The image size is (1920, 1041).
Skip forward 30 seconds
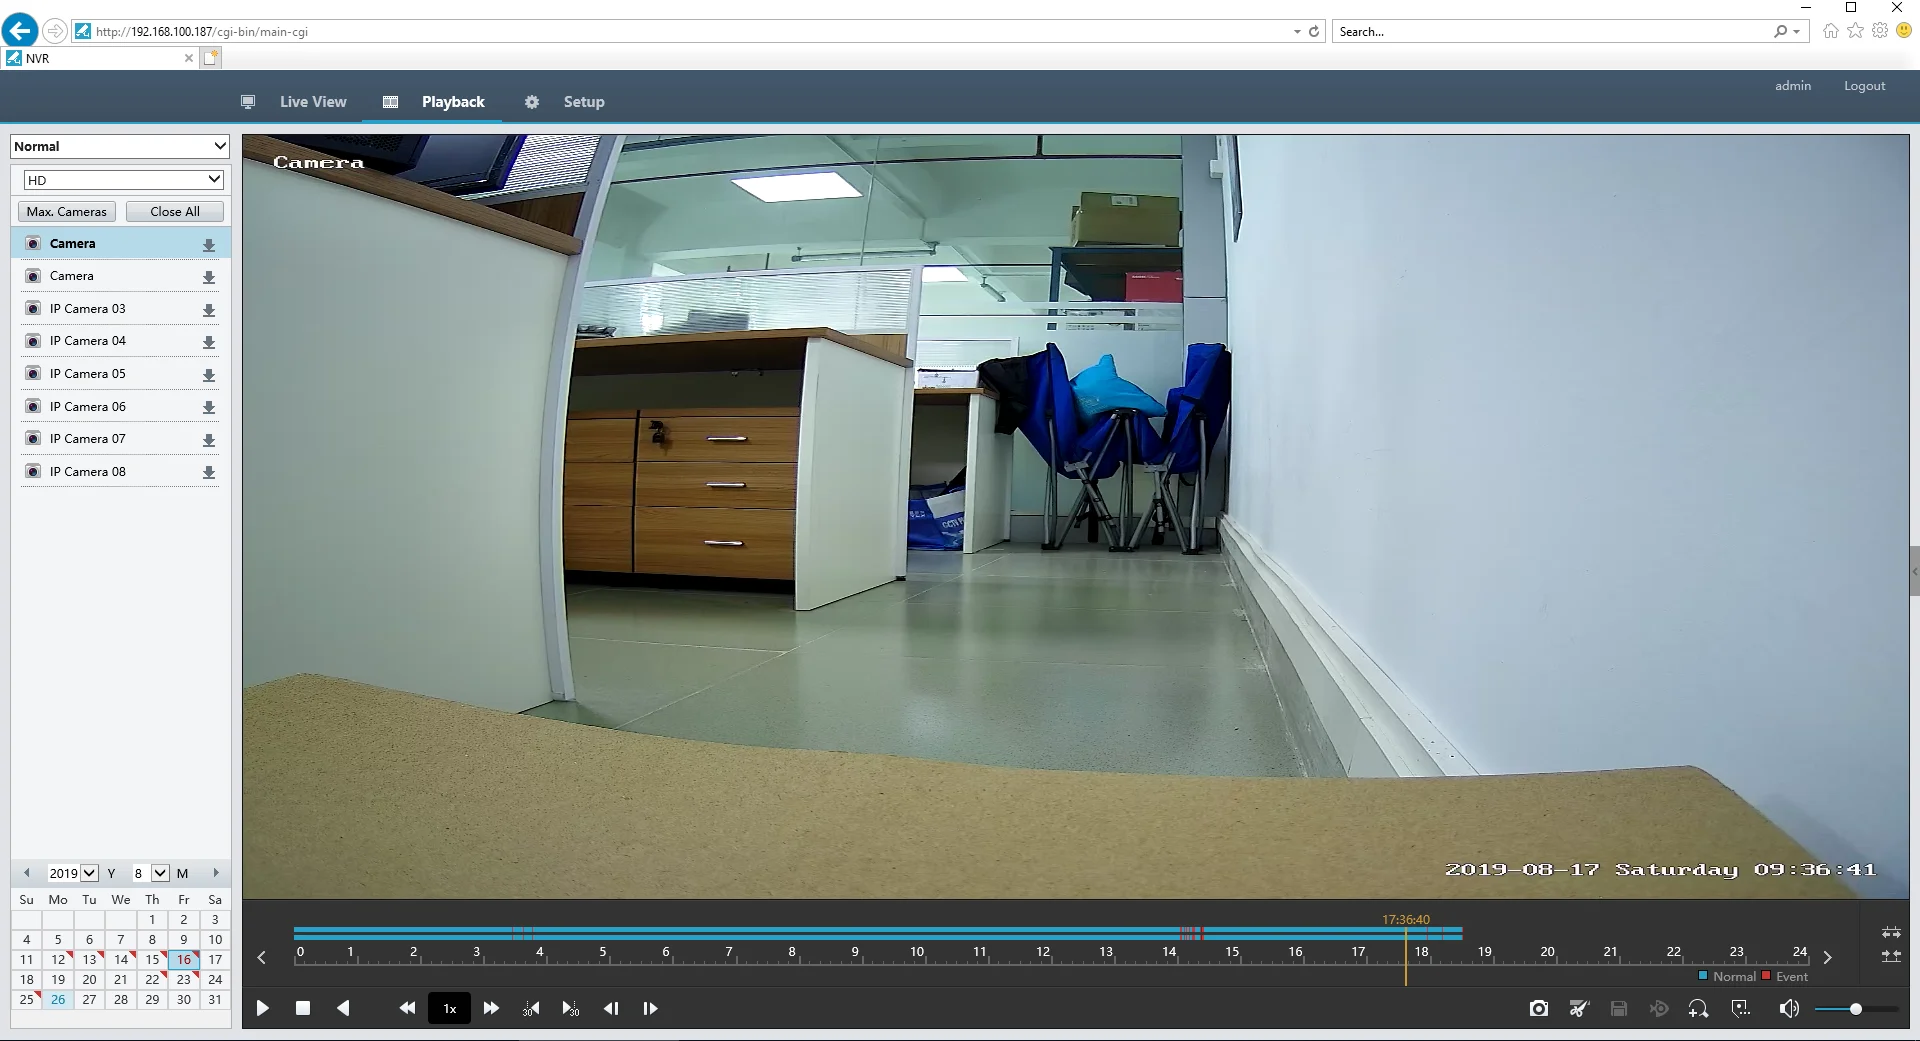point(570,1009)
